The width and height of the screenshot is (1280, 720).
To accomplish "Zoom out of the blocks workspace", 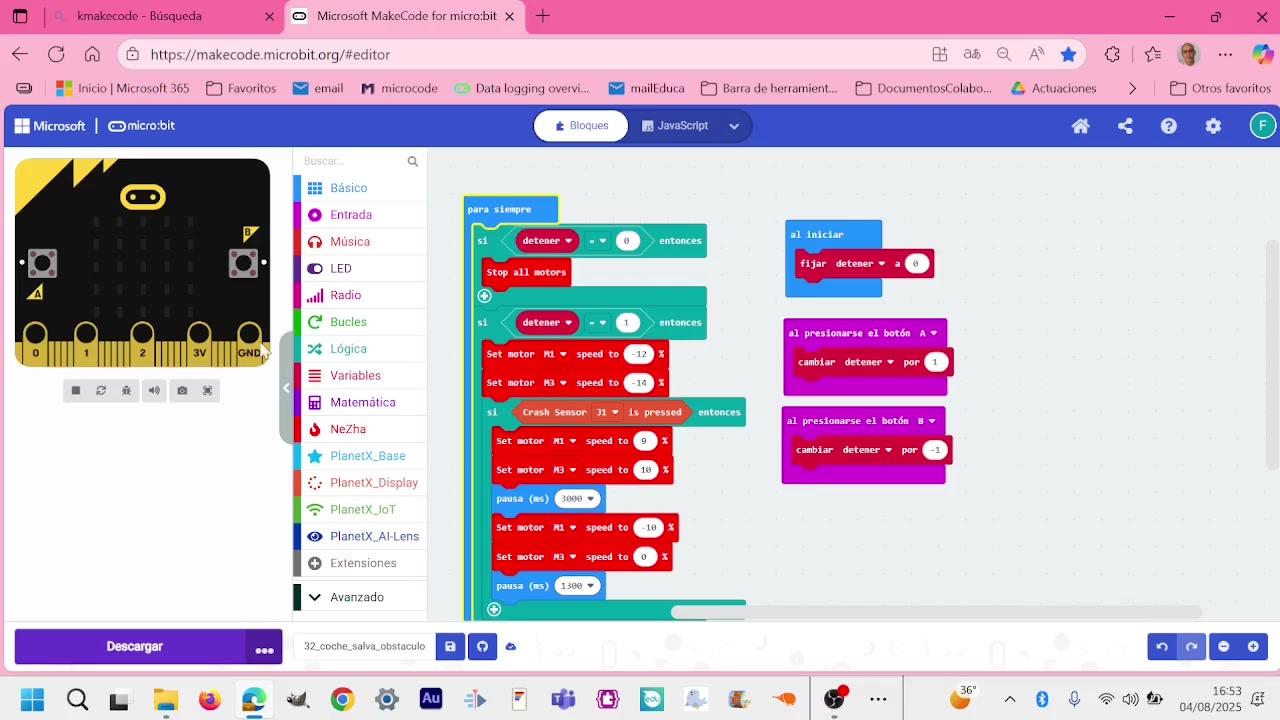I will point(1223,647).
